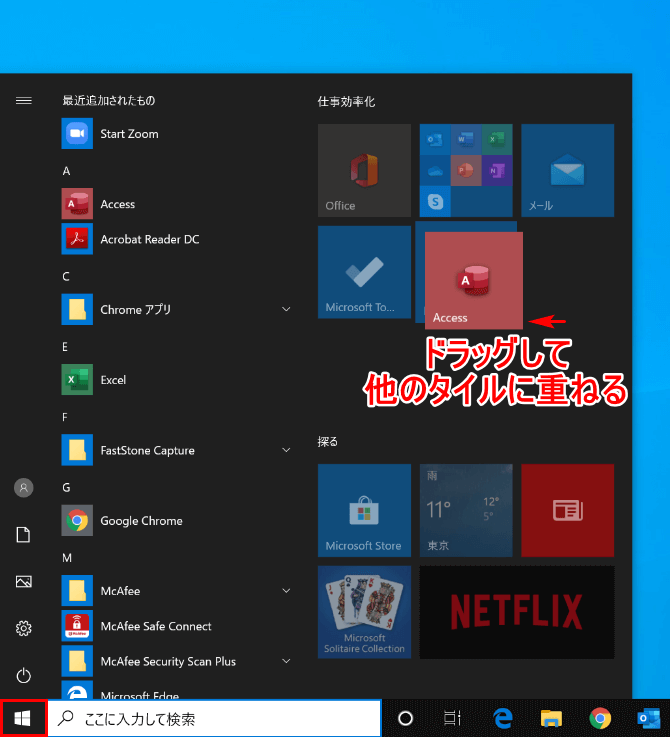The width and height of the screenshot is (670, 737).
Task: Expand the Start menu hamburger
Action: click(24, 101)
